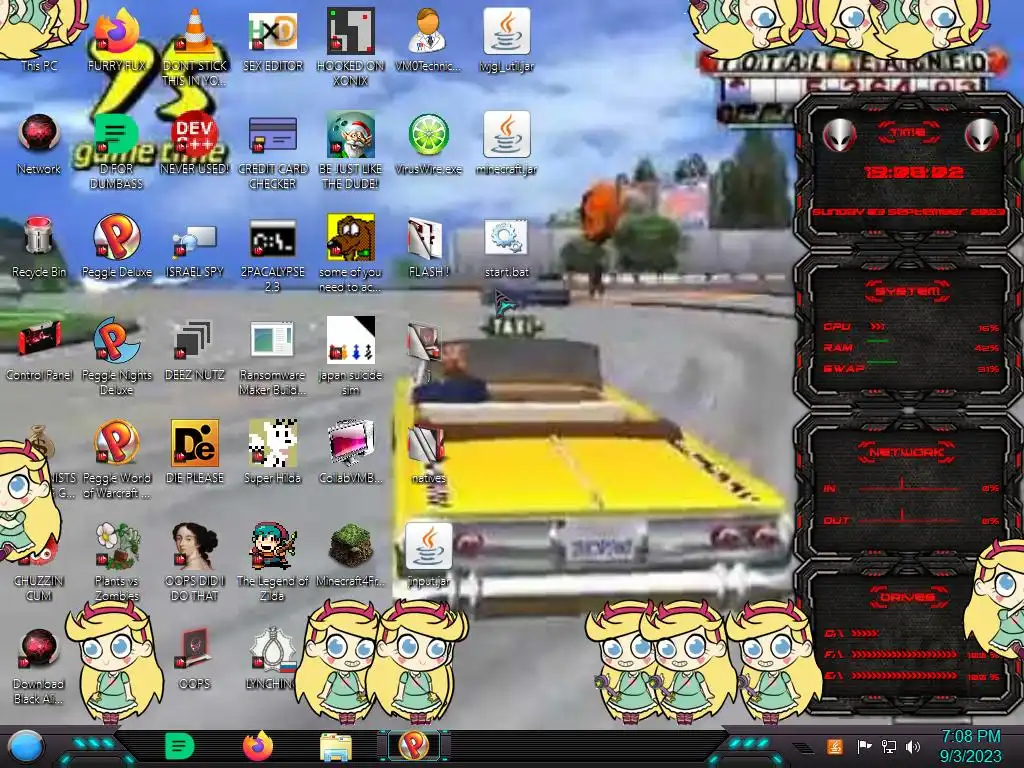
Task: Select the jinput.jar file
Action: point(428,555)
